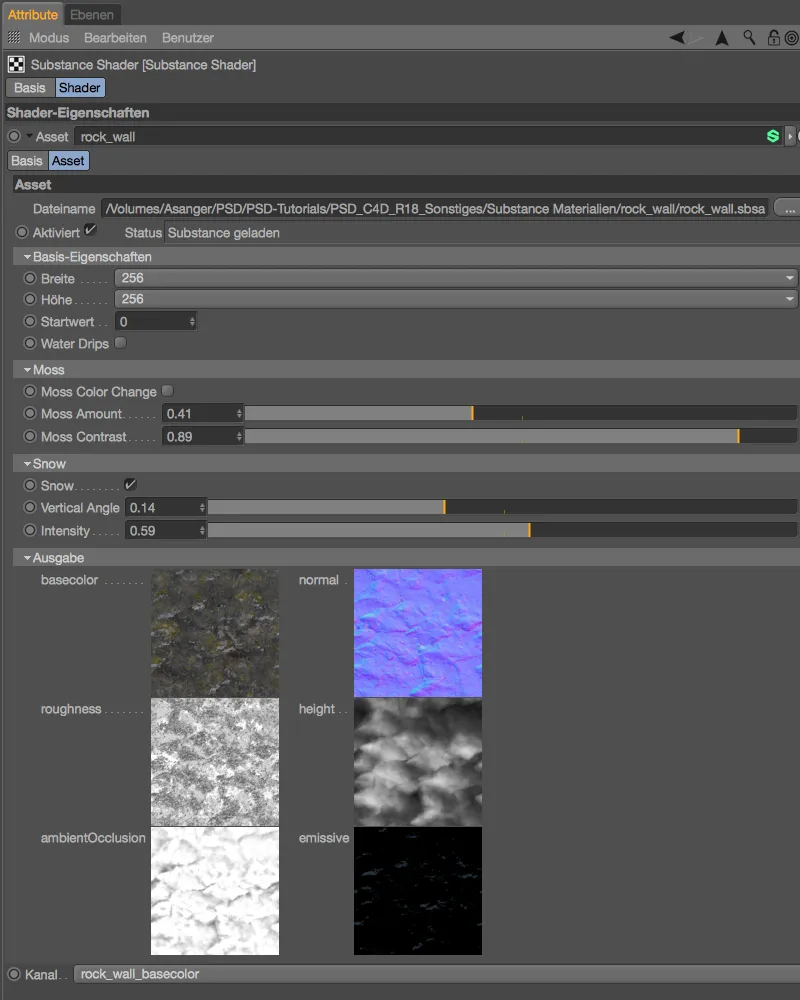The image size is (800, 1000).
Task: Open the Bearbeiten menu
Action: coord(115,38)
